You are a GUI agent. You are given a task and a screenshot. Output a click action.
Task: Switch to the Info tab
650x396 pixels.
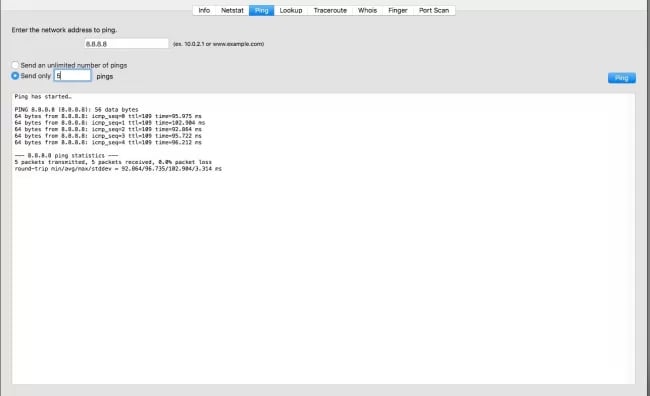pos(204,10)
